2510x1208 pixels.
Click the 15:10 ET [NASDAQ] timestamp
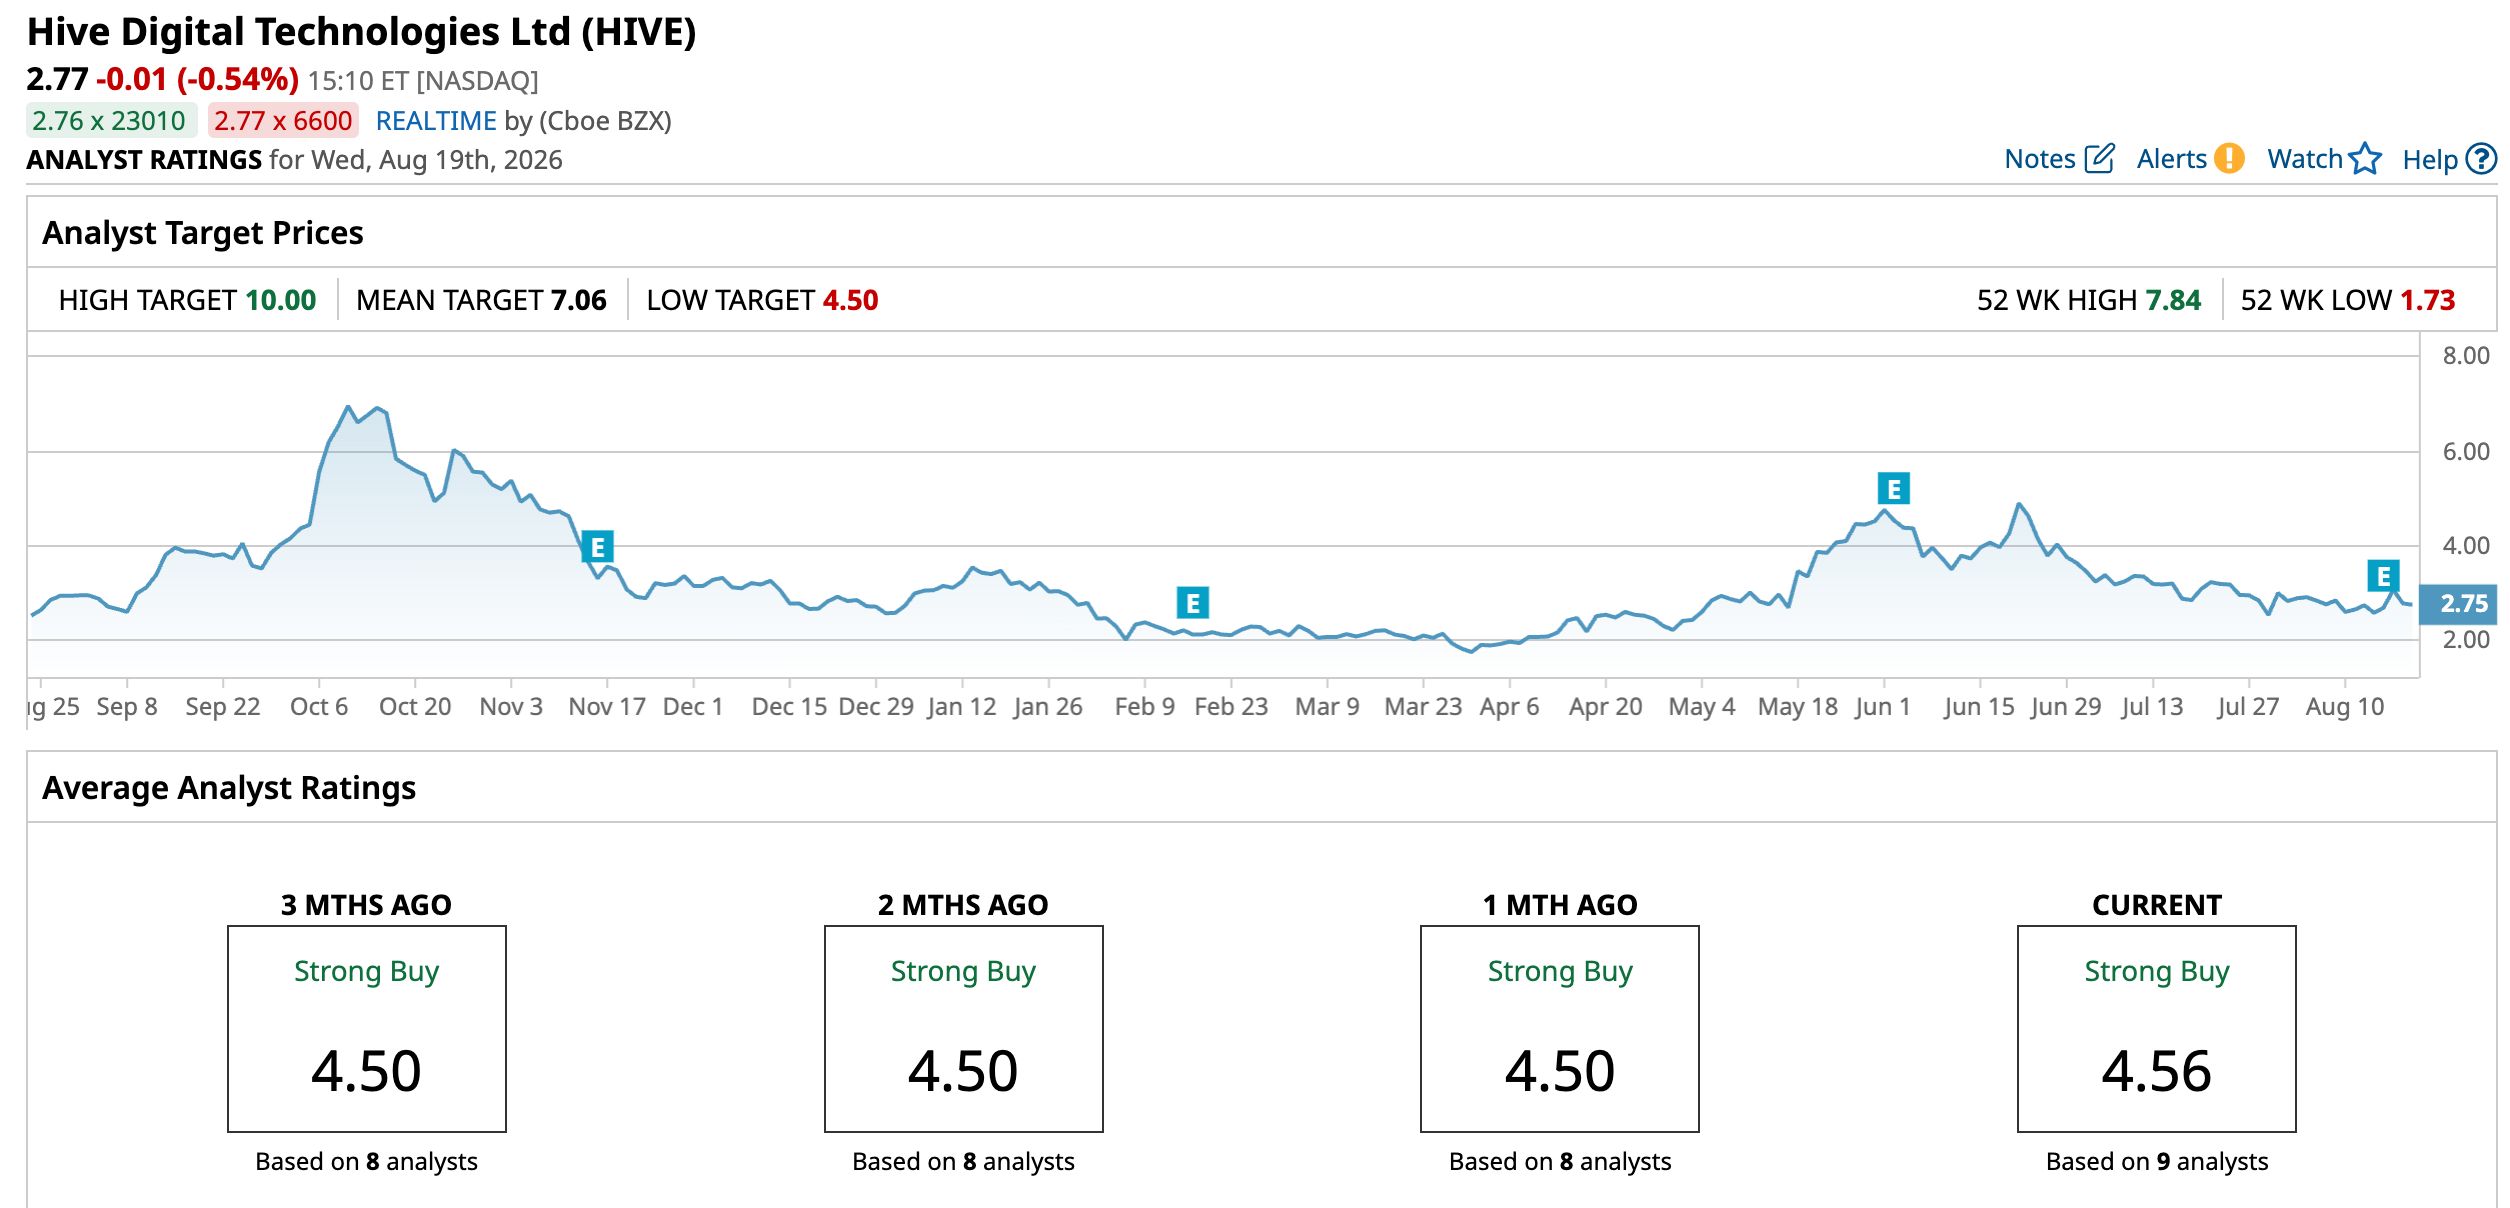pyautogui.click(x=423, y=81)
